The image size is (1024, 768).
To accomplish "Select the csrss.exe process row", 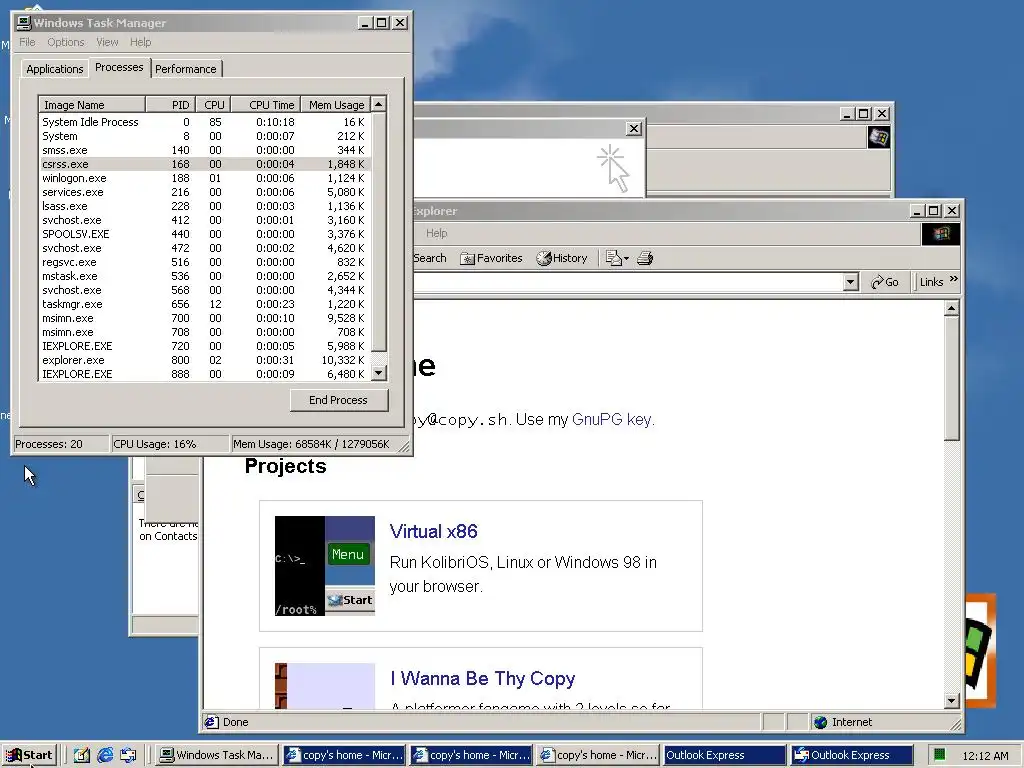I will click(205, 164).
